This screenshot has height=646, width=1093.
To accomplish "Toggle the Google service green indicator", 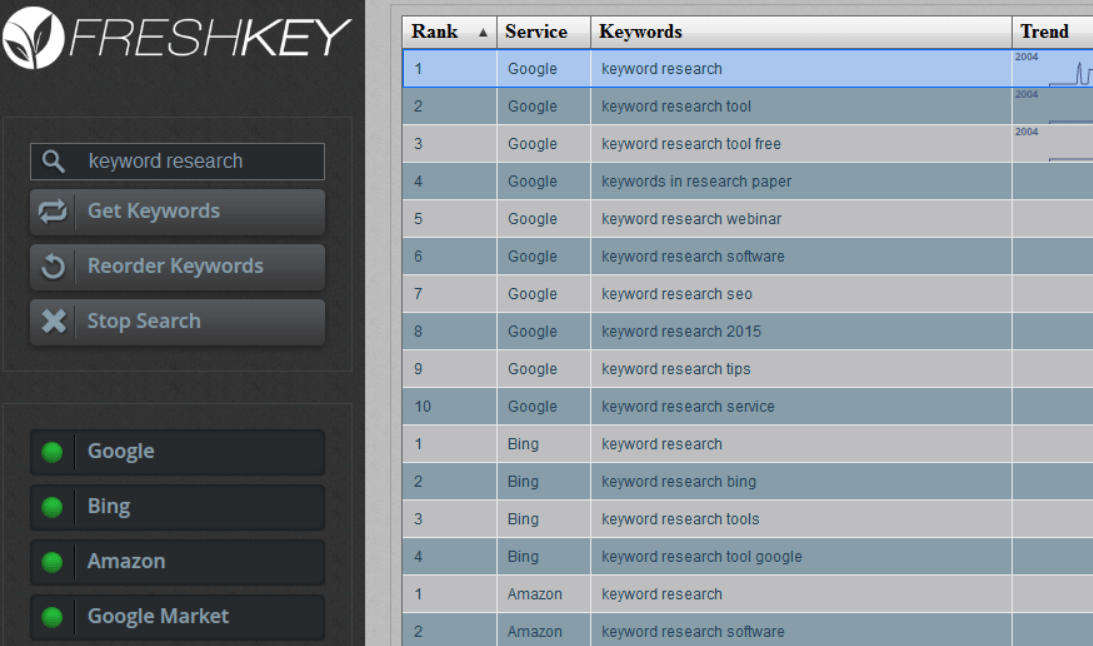I will coord(52,452).
